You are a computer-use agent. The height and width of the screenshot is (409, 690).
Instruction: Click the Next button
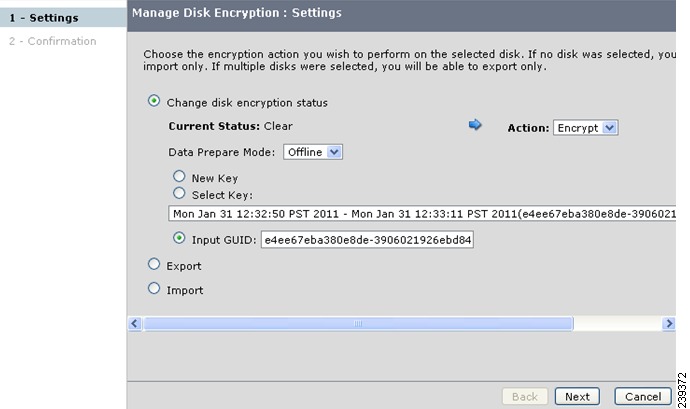(x=577, y=397)
